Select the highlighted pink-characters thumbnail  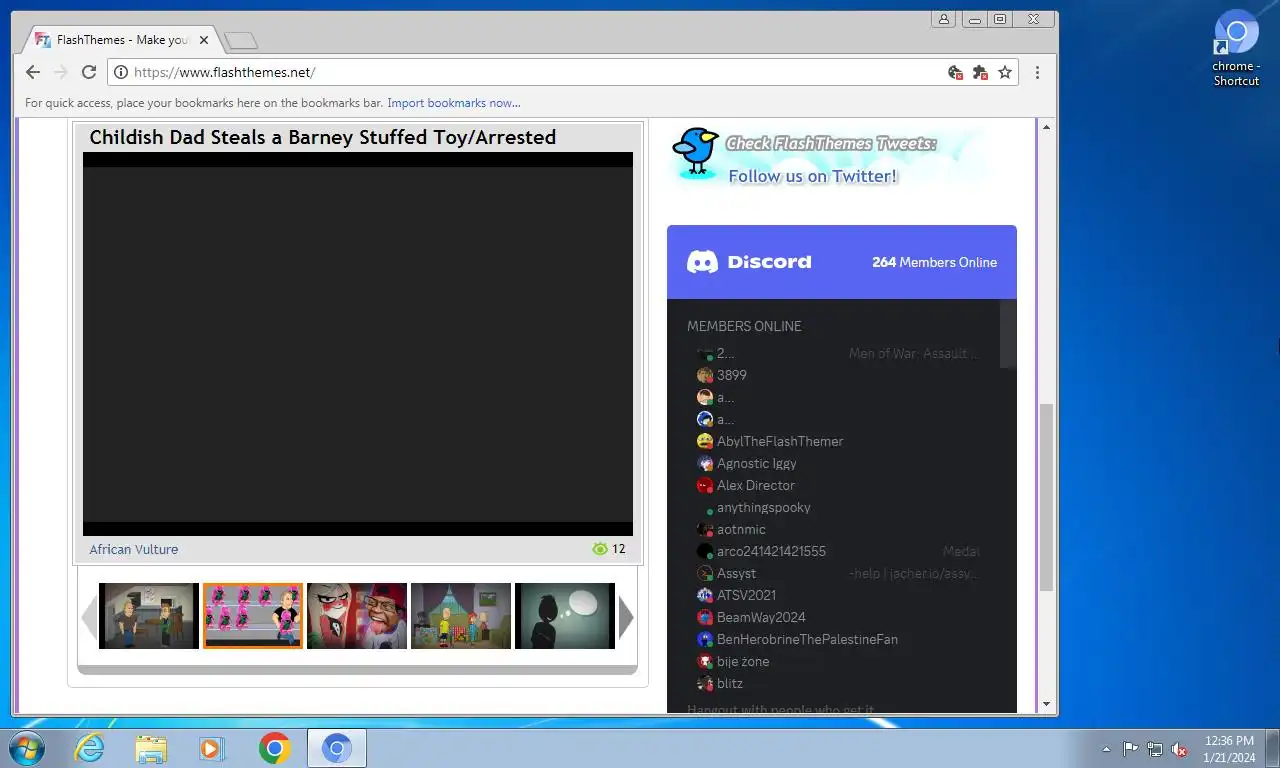click(253, 616)
